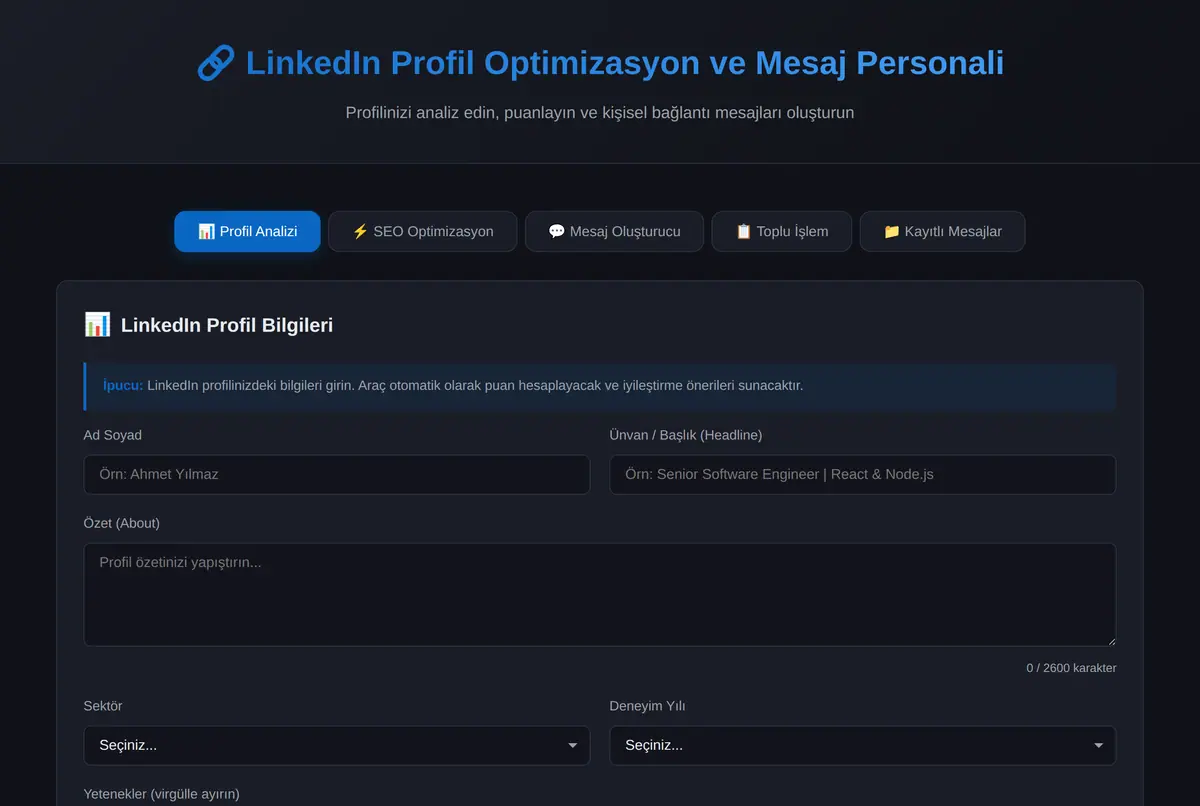The width and height of the screenshot is (1200, 806).
Task: Click the chain link icon in title
Action: [215, 63]
